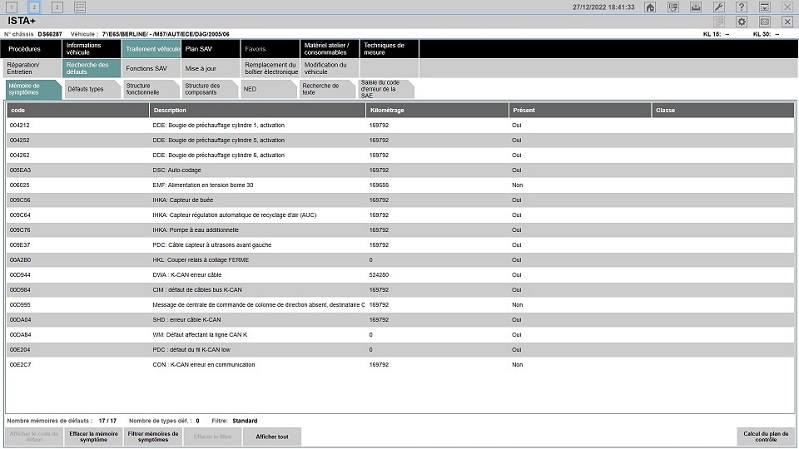Switch to Structure des composants tab
The width and height of the screenshot is (799, 449).
pyautogui.click(x=209, y=89)
